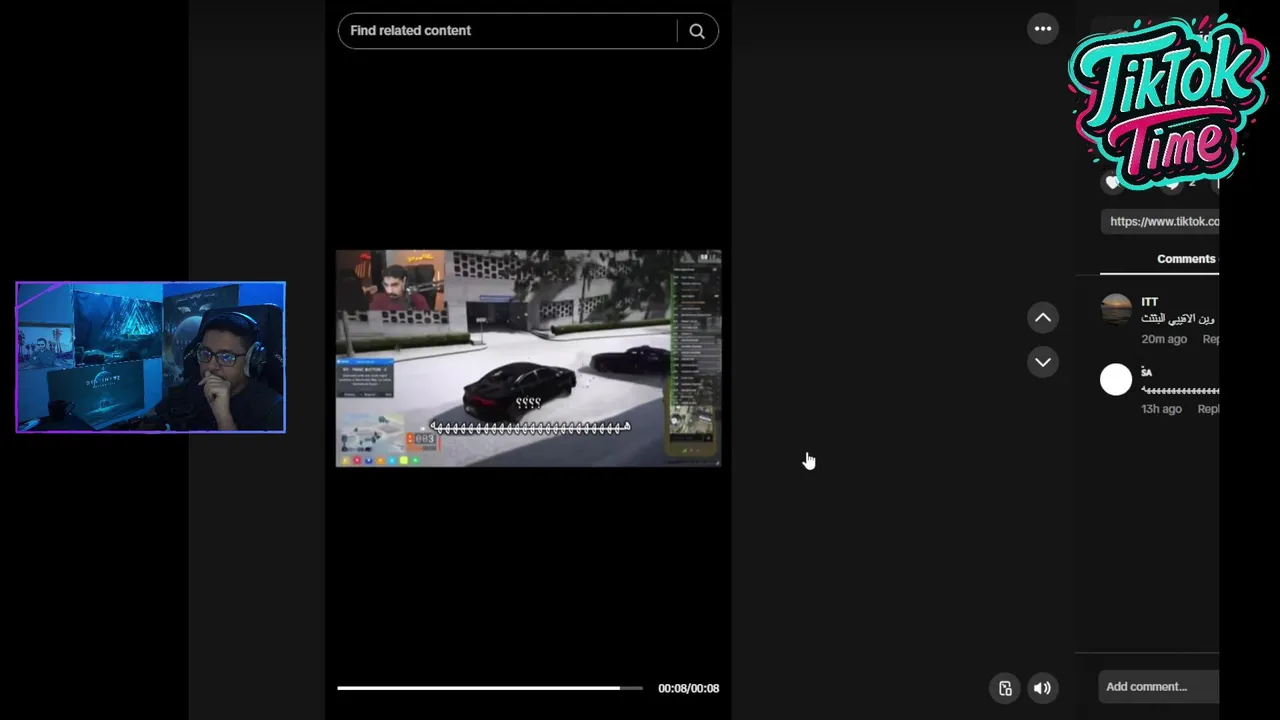Go to next video with down arrow
The height and width of the screenshot is (720, 1280).
point(1043,362)
